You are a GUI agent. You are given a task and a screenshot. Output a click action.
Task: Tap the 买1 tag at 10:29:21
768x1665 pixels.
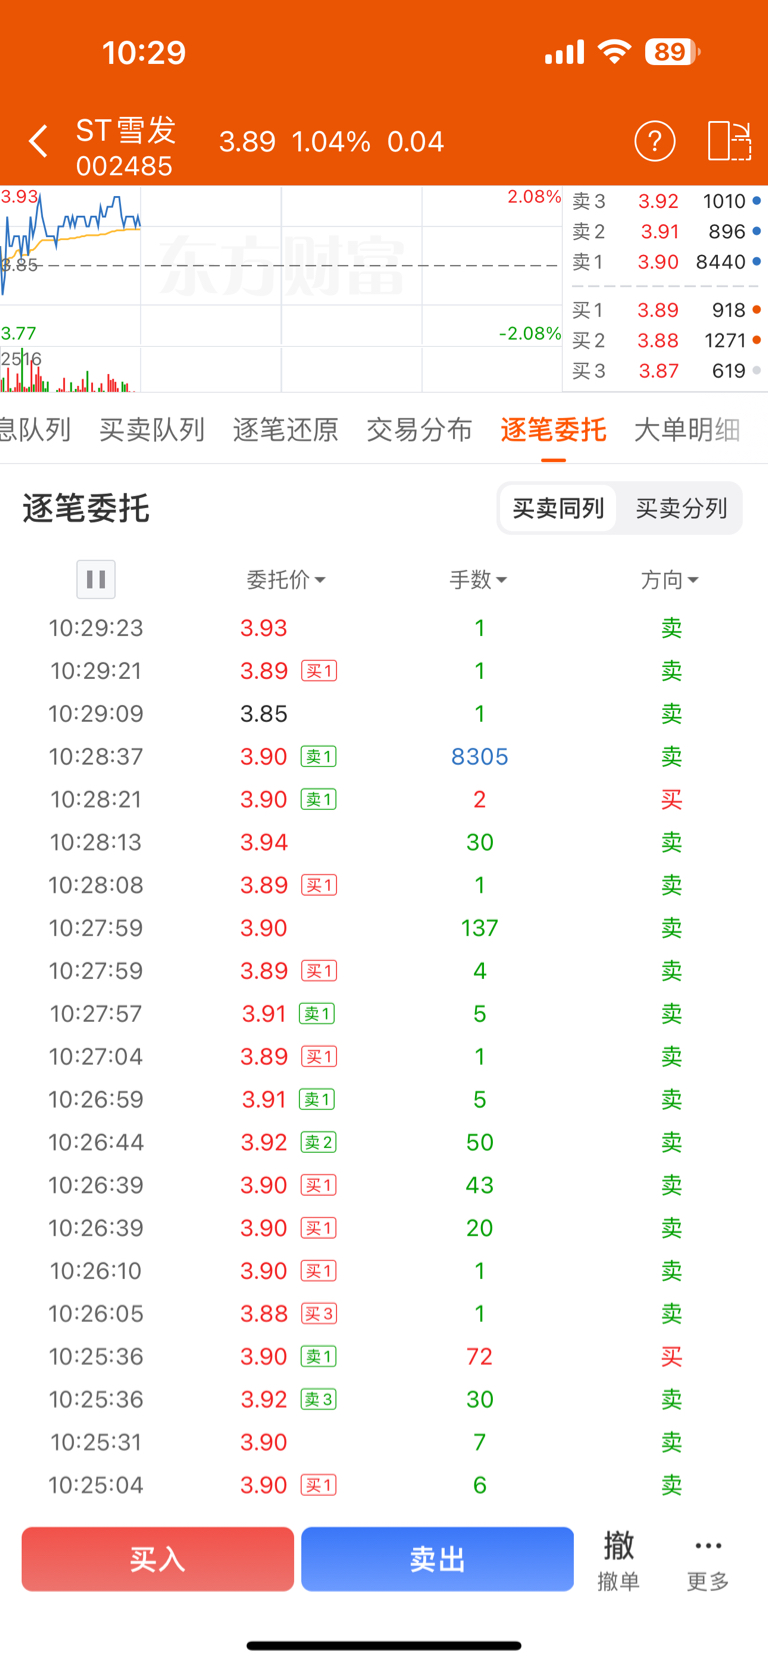point(319,671)
